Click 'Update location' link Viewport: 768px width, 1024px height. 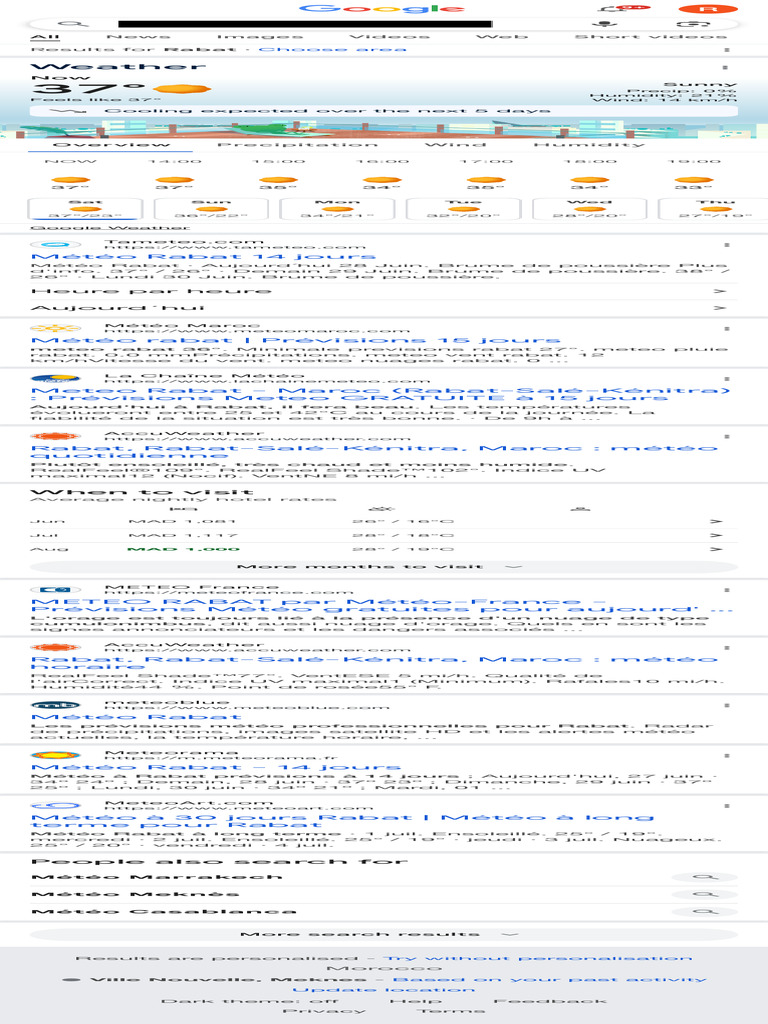click(x=384, y=990)
